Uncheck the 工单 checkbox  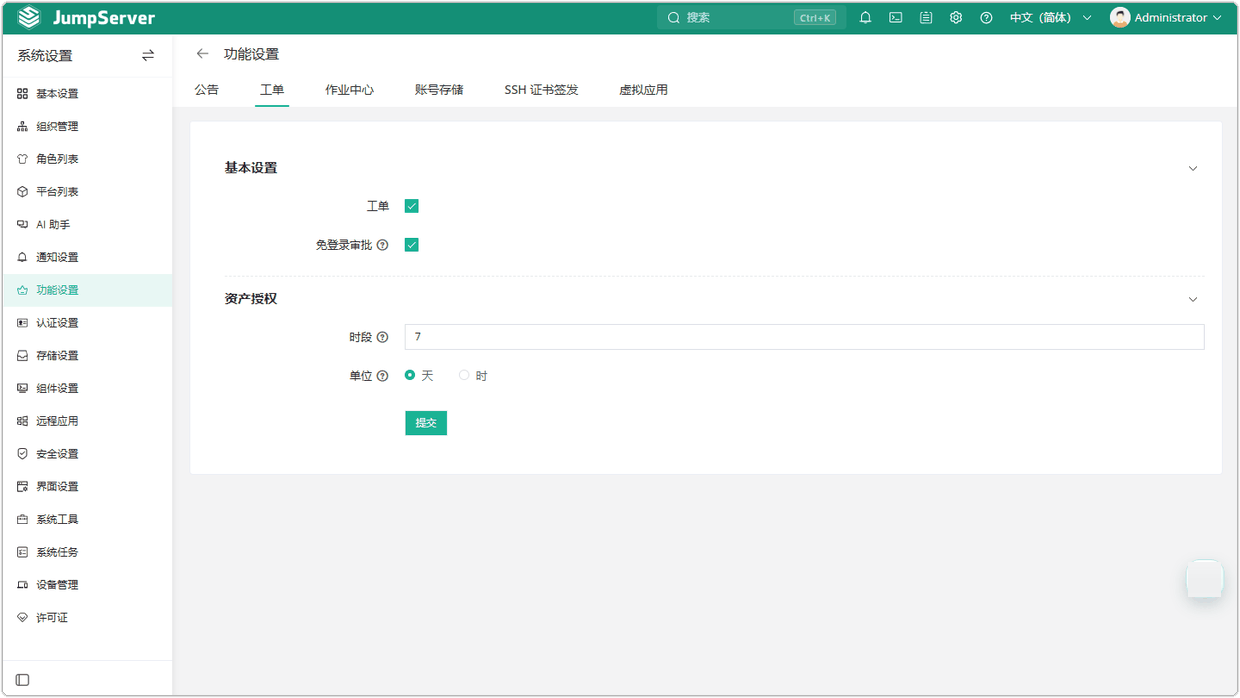(411, 206)
